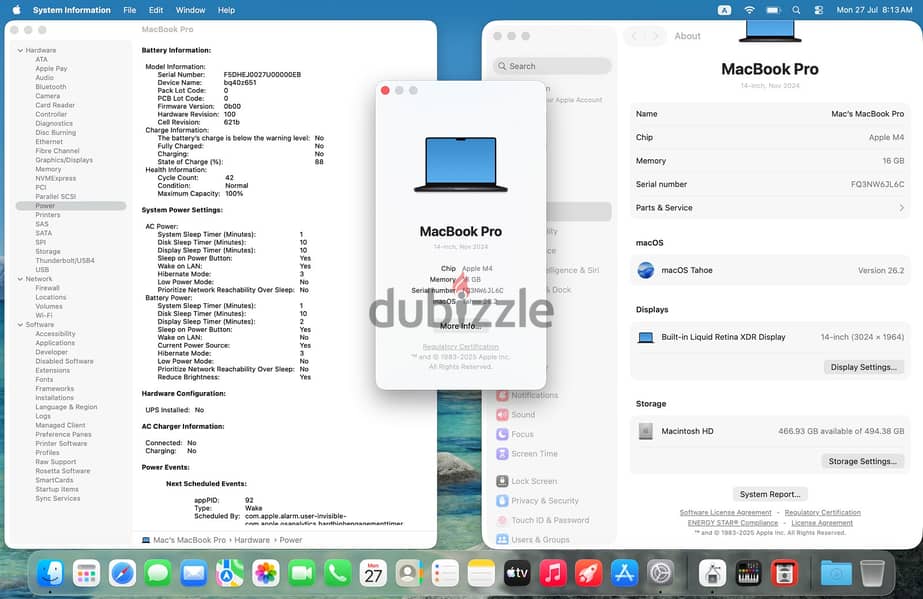This screenshot has width=923, height=599.
Task: Launch FaceTime from the Dock
Action: [301, 573]
